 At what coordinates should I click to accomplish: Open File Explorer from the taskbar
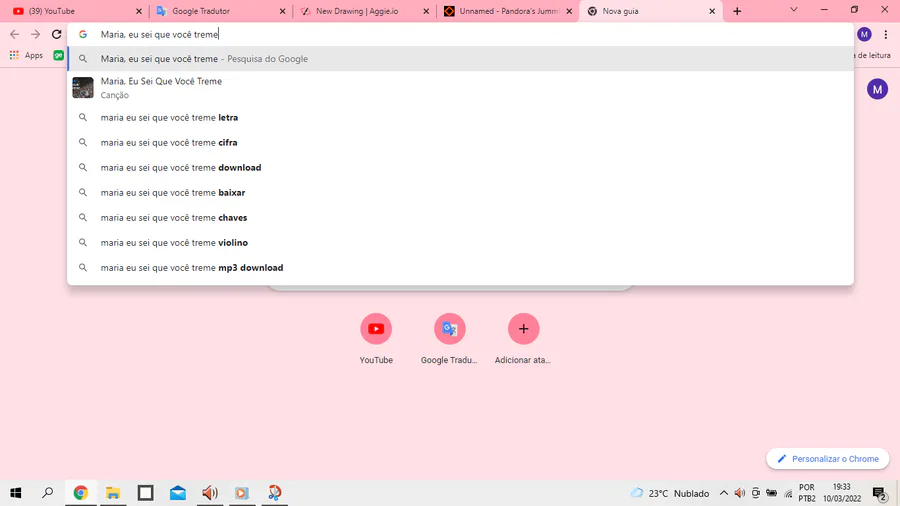113,493
